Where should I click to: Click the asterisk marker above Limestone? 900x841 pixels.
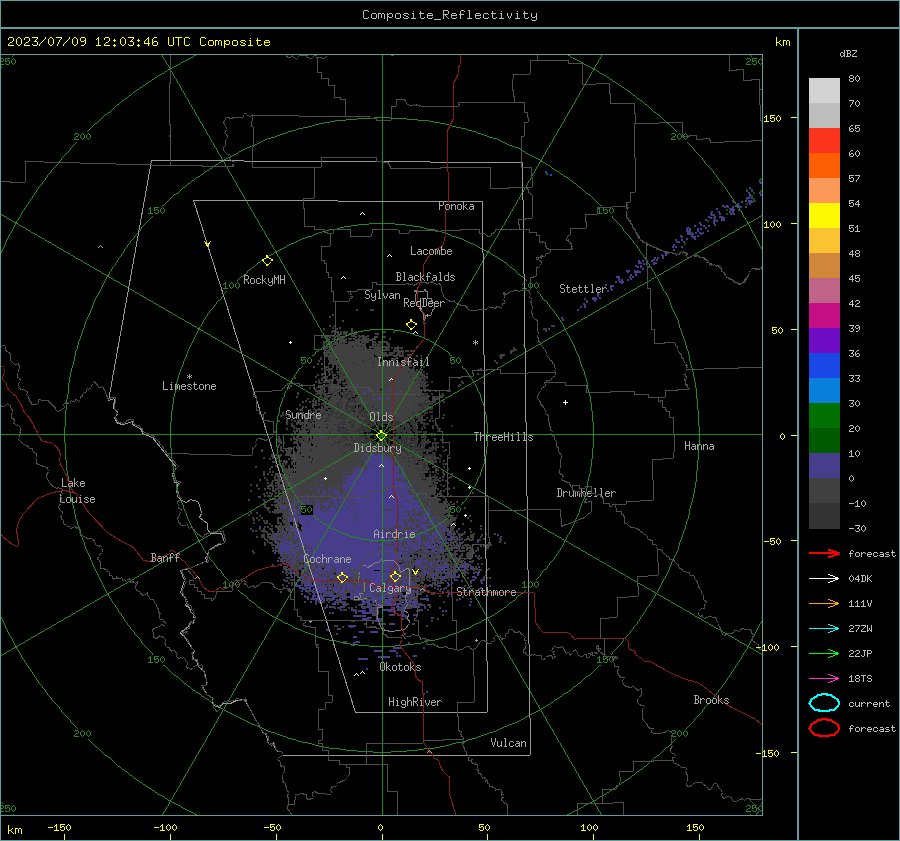189,377
